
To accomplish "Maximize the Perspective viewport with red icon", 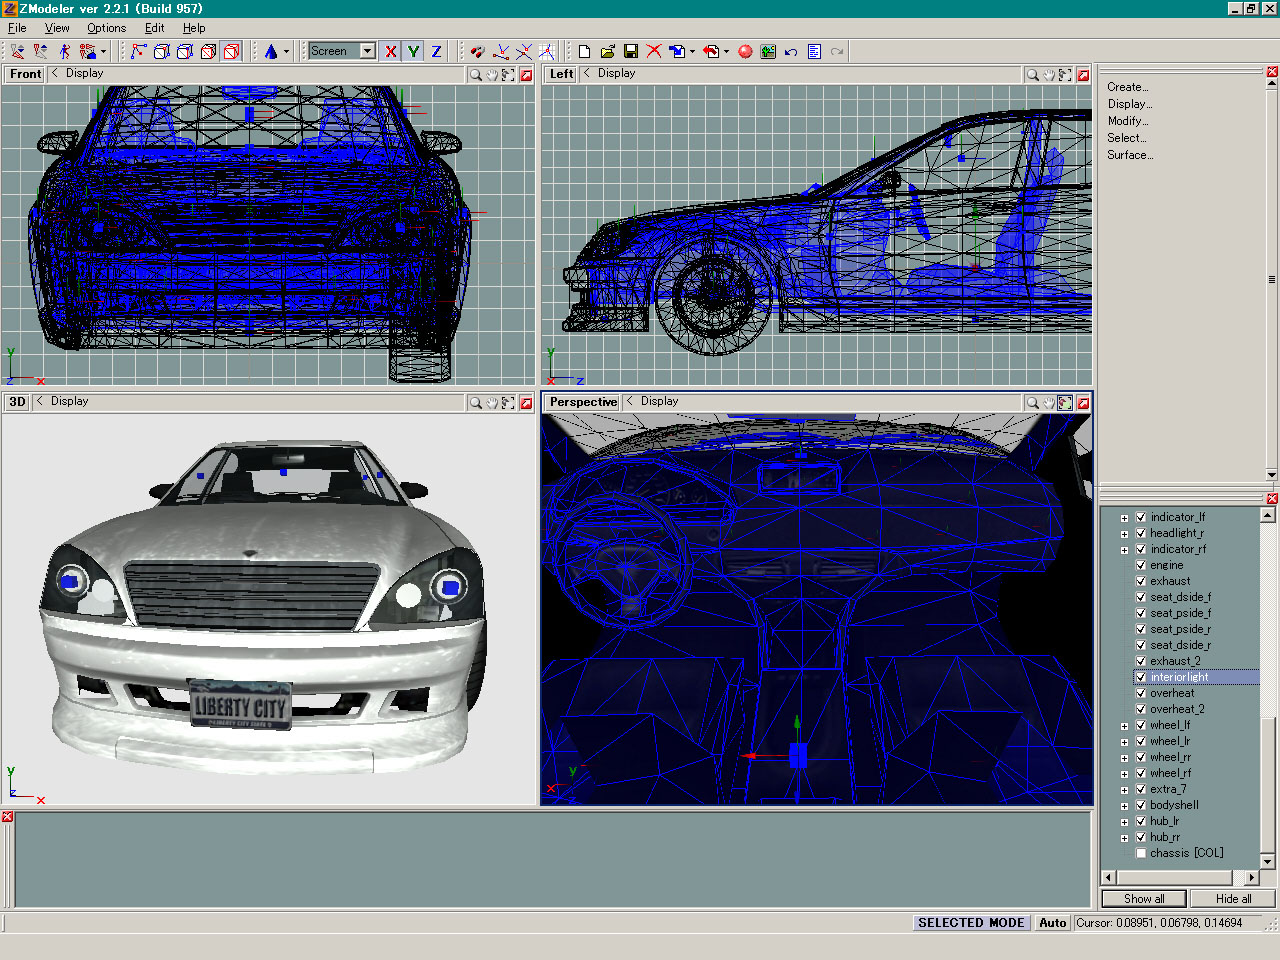I will pyautogui.click(x=1082, y=402).
